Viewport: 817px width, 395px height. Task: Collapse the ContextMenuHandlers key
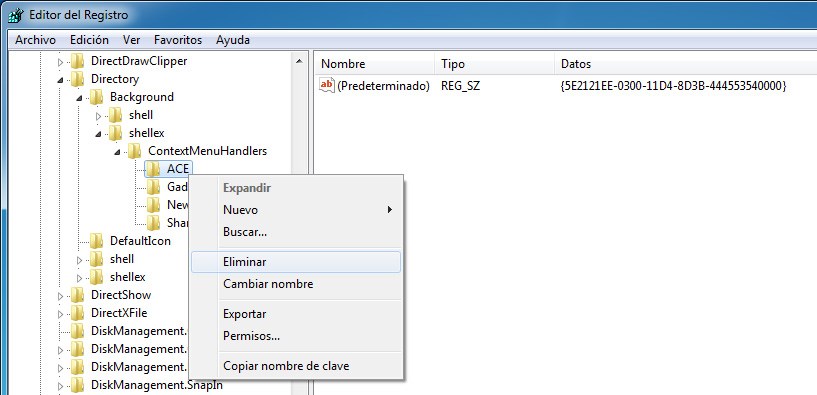(117, 152)
